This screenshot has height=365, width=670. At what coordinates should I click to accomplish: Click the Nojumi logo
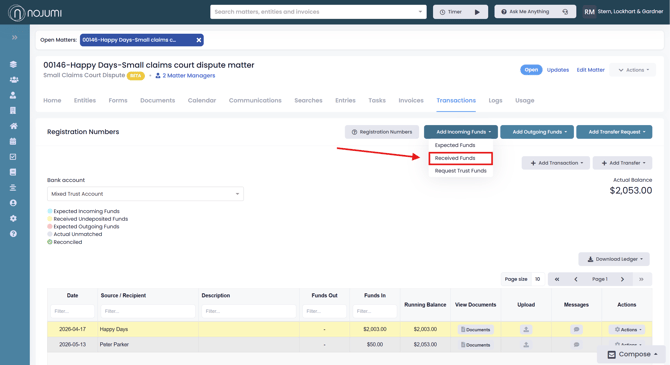coord(35,13)
